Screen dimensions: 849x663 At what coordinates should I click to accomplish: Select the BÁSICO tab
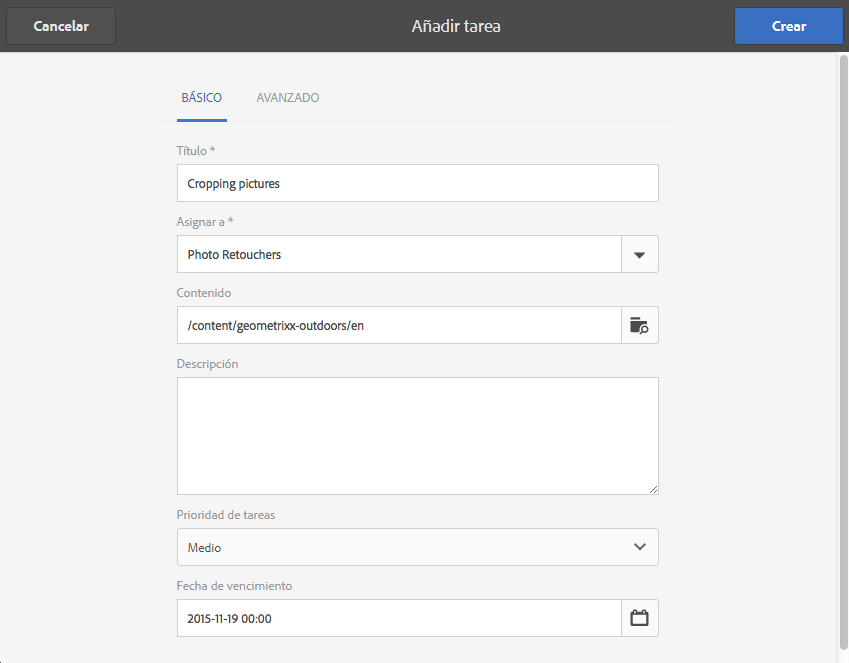(x=201, y=98)
